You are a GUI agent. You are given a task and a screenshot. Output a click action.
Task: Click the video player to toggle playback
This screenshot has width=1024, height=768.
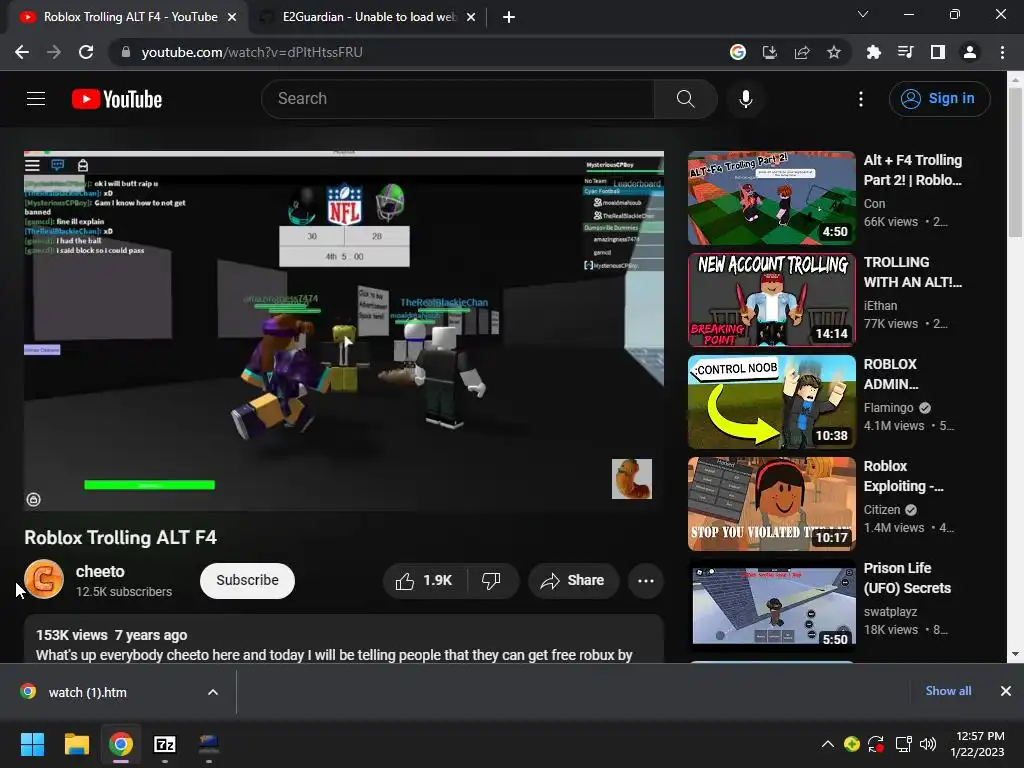pyautogui.click(x=344, y=330)
